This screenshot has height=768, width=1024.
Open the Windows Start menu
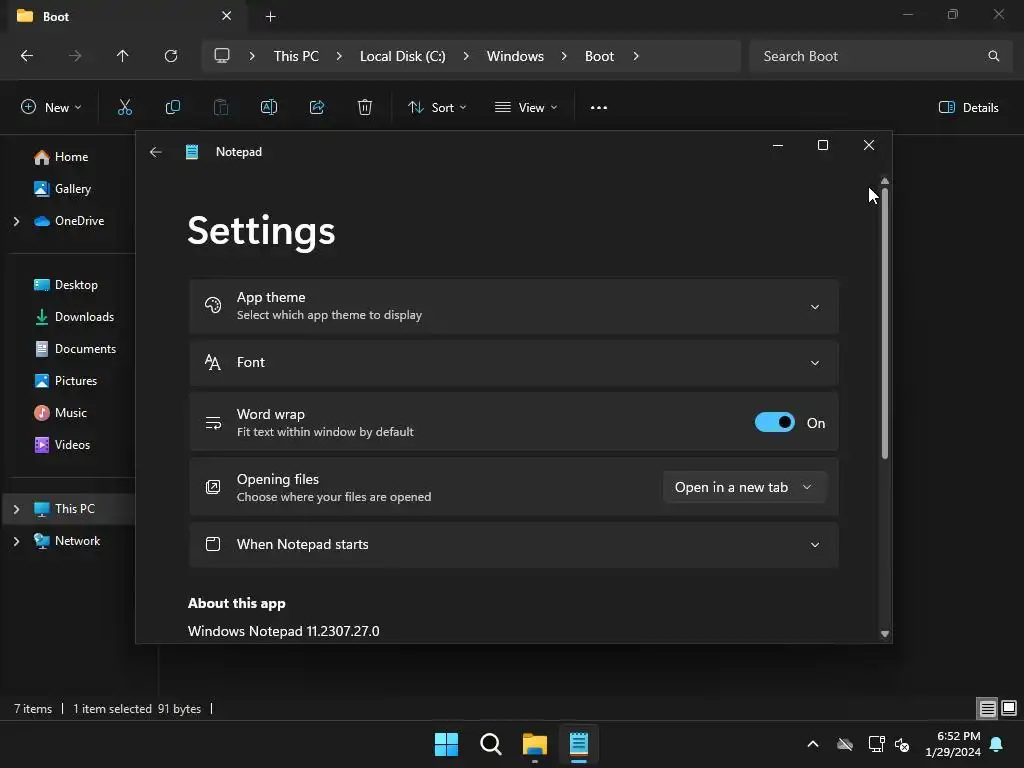tap(447, 744)
